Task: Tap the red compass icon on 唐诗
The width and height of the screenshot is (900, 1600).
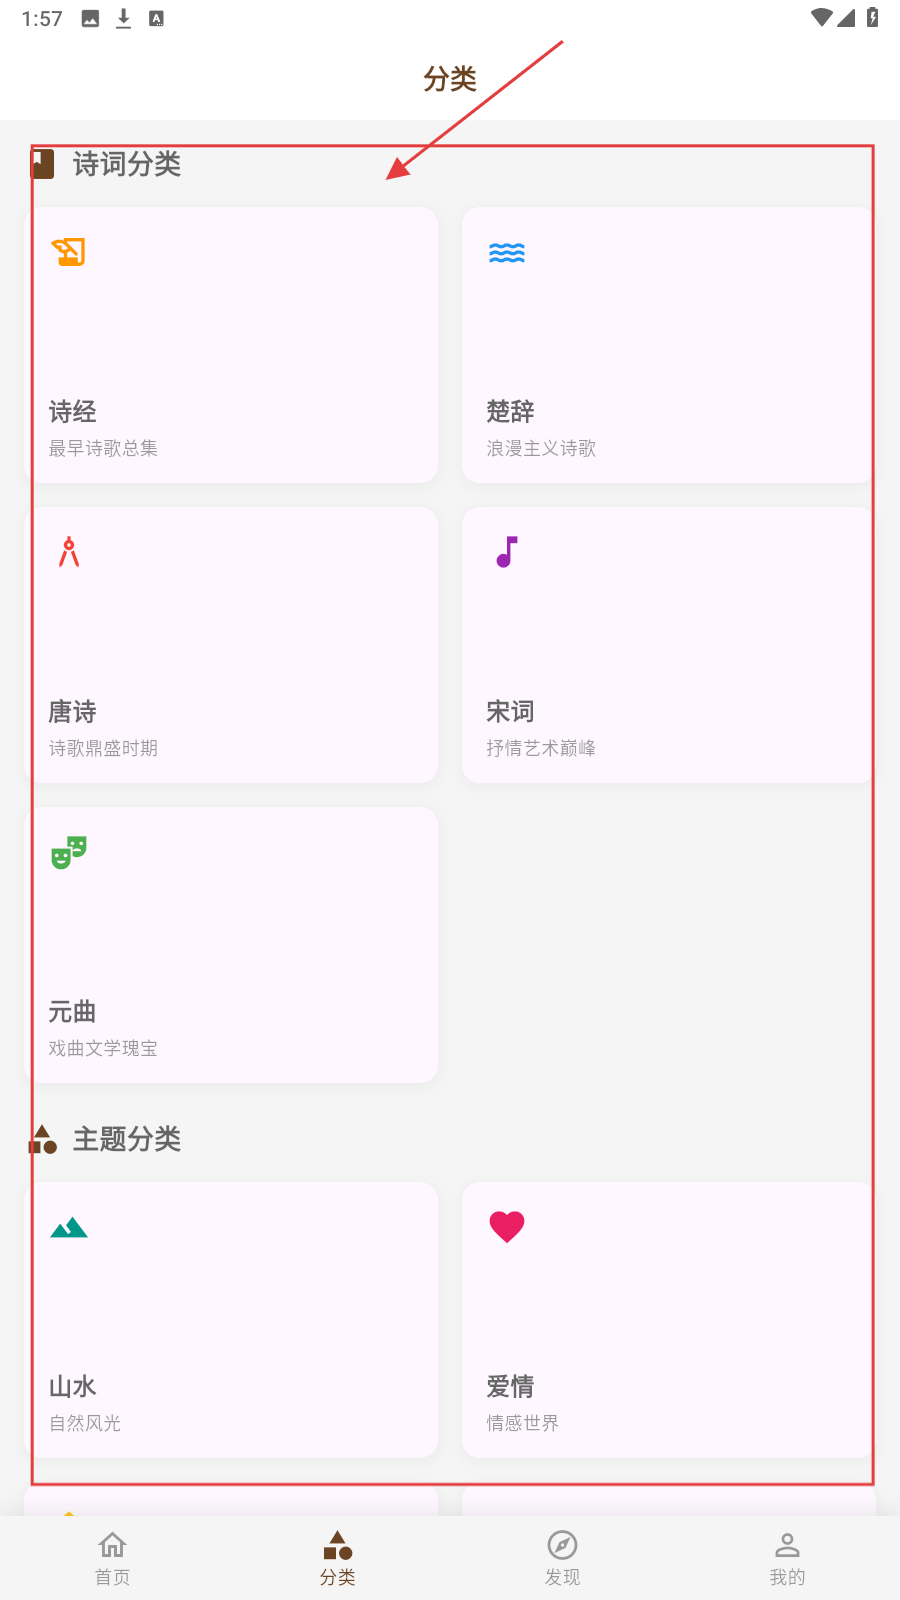Action: click(69, 552)
